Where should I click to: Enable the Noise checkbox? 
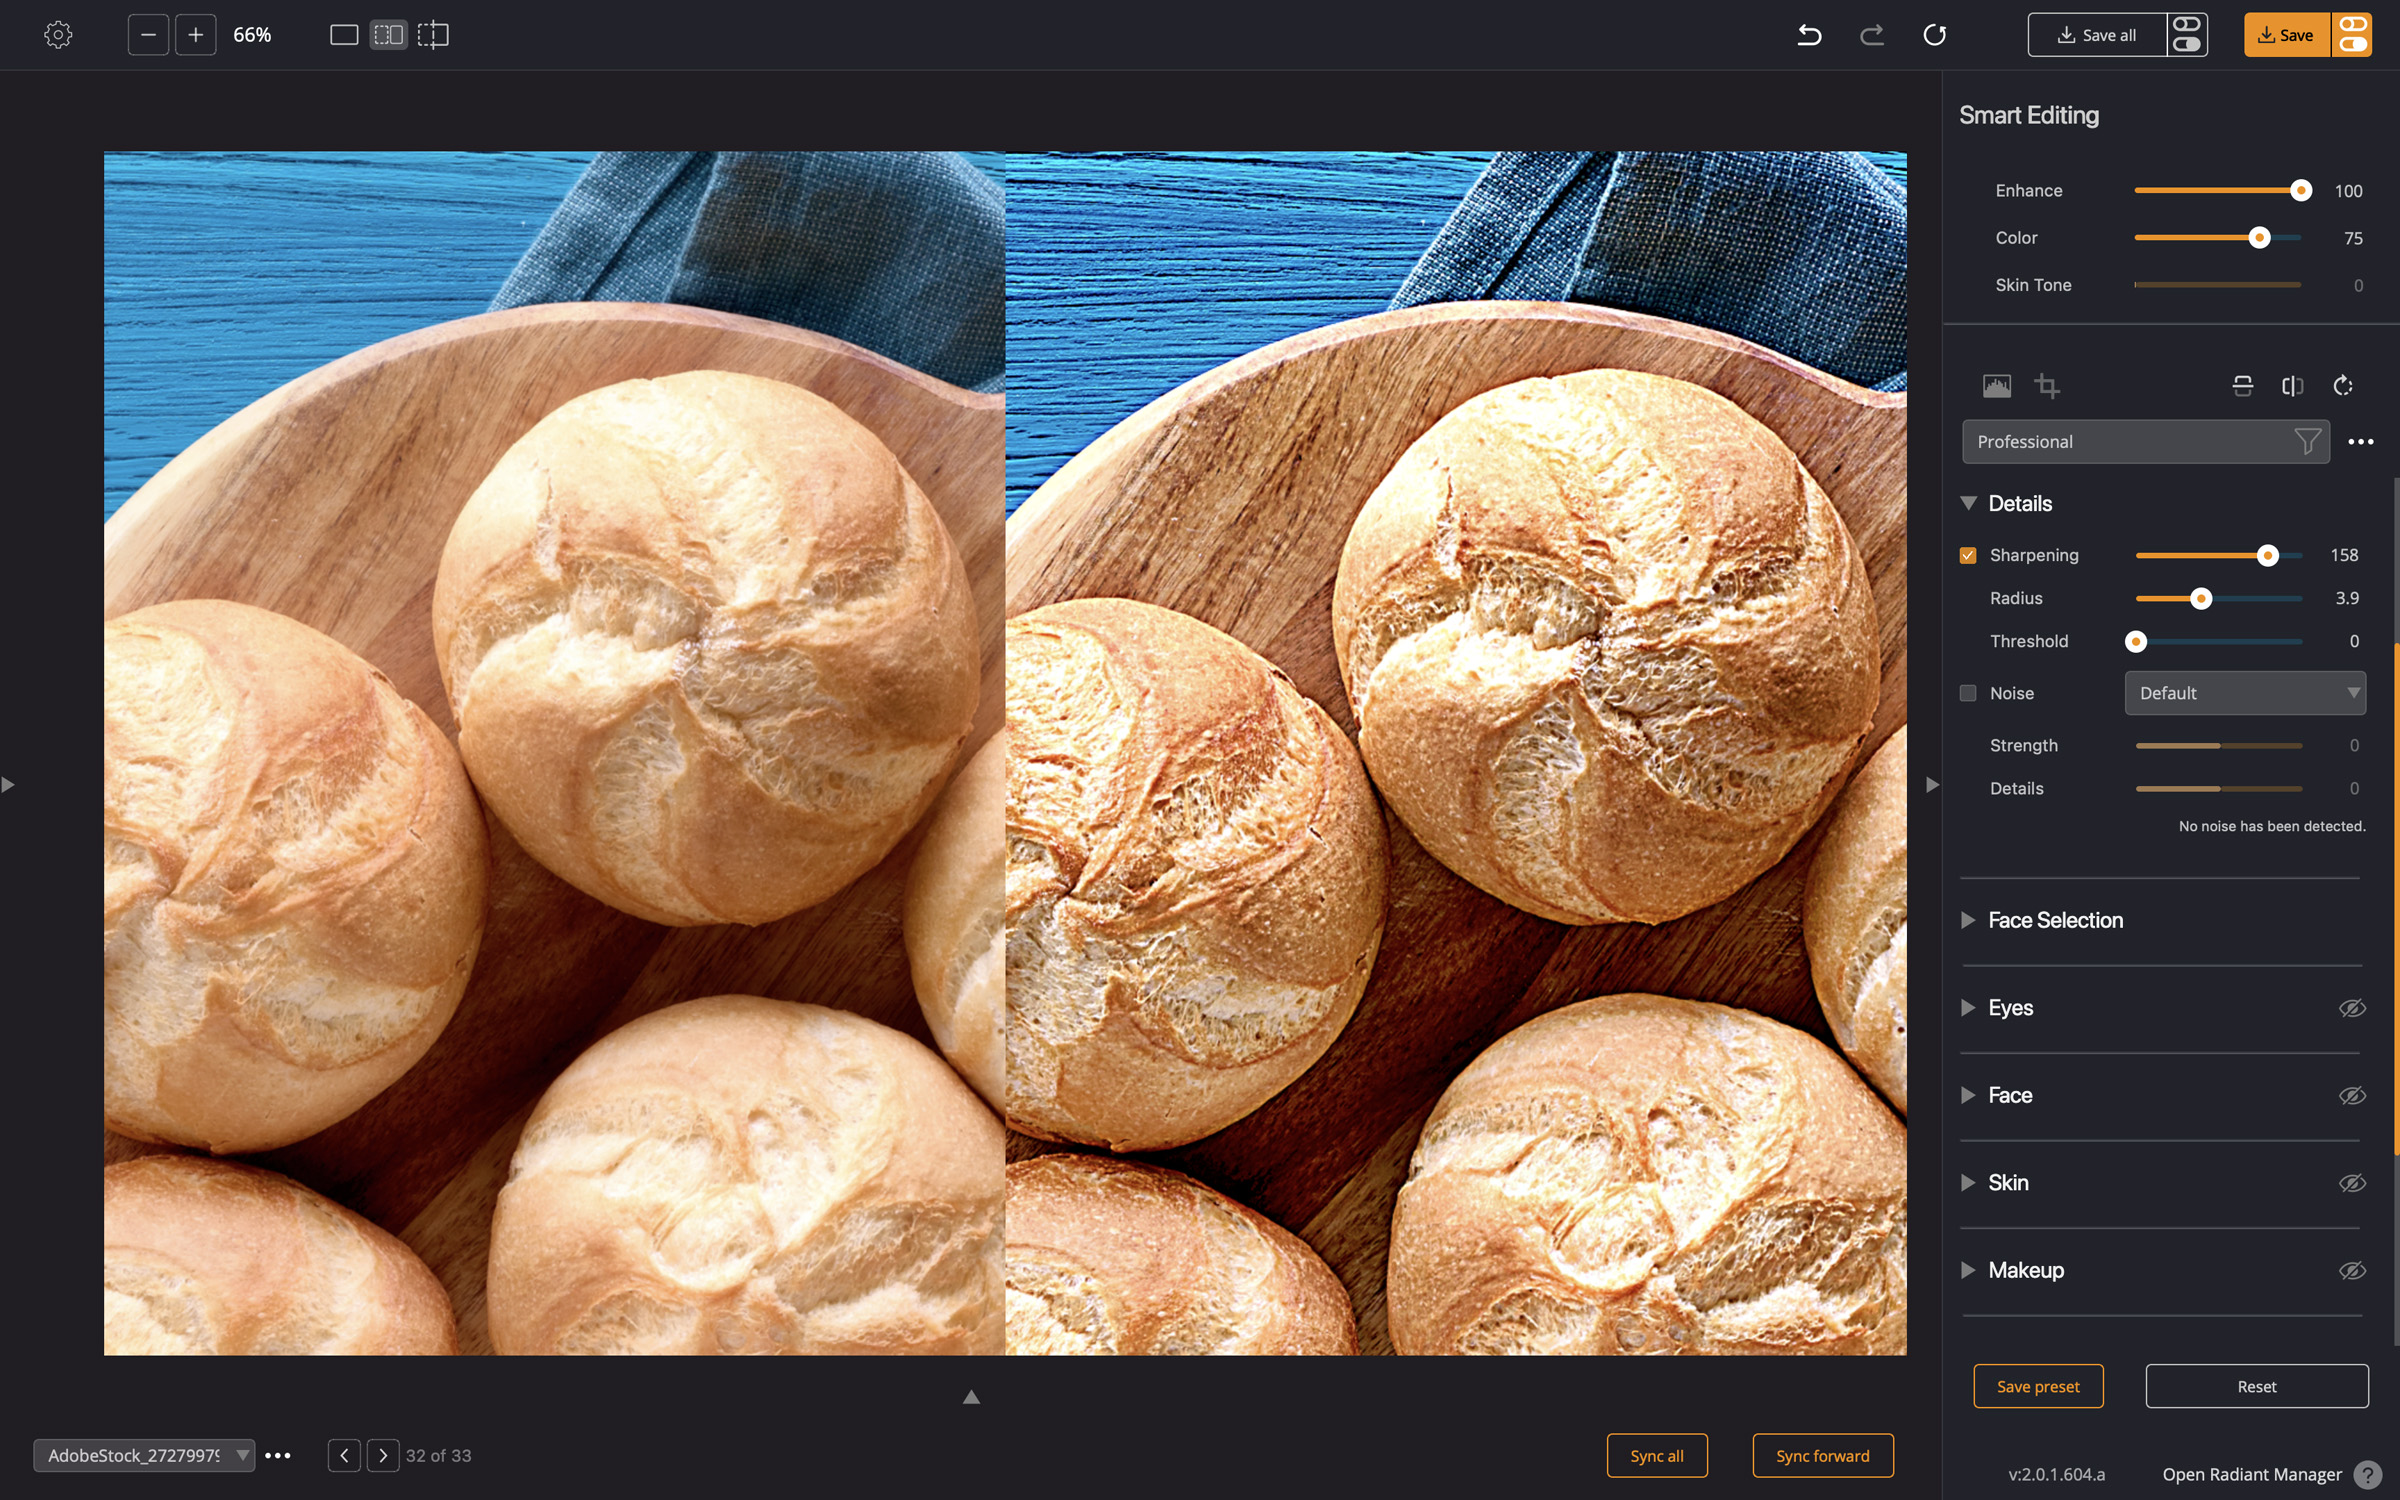[1968, 693]
